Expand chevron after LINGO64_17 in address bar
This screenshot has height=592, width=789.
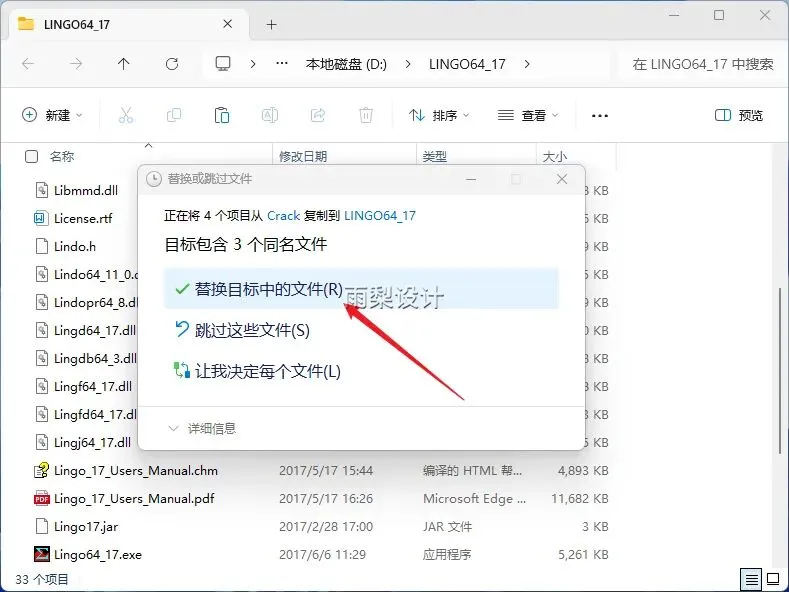[x=527, y=64]
